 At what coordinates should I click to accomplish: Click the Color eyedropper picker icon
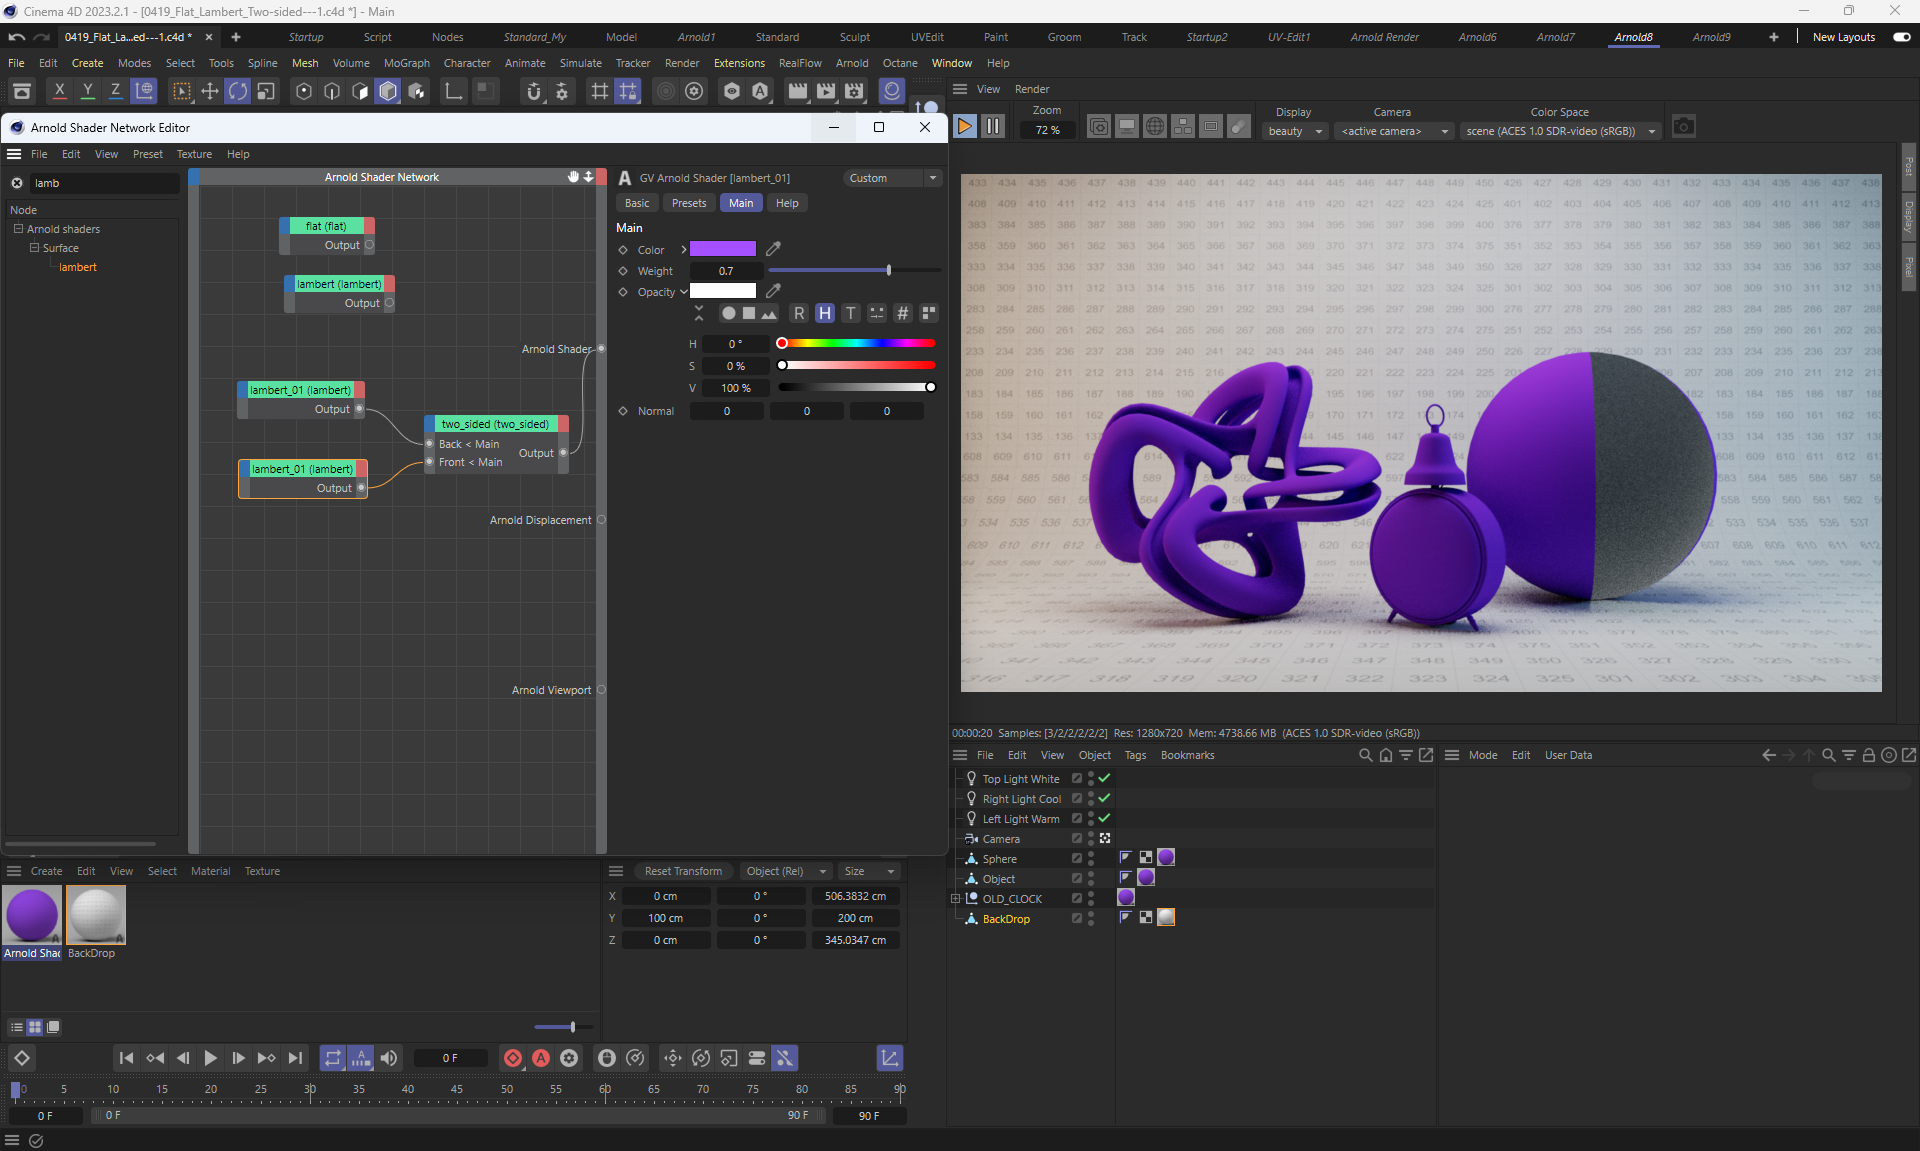click(x=773, y=249)
